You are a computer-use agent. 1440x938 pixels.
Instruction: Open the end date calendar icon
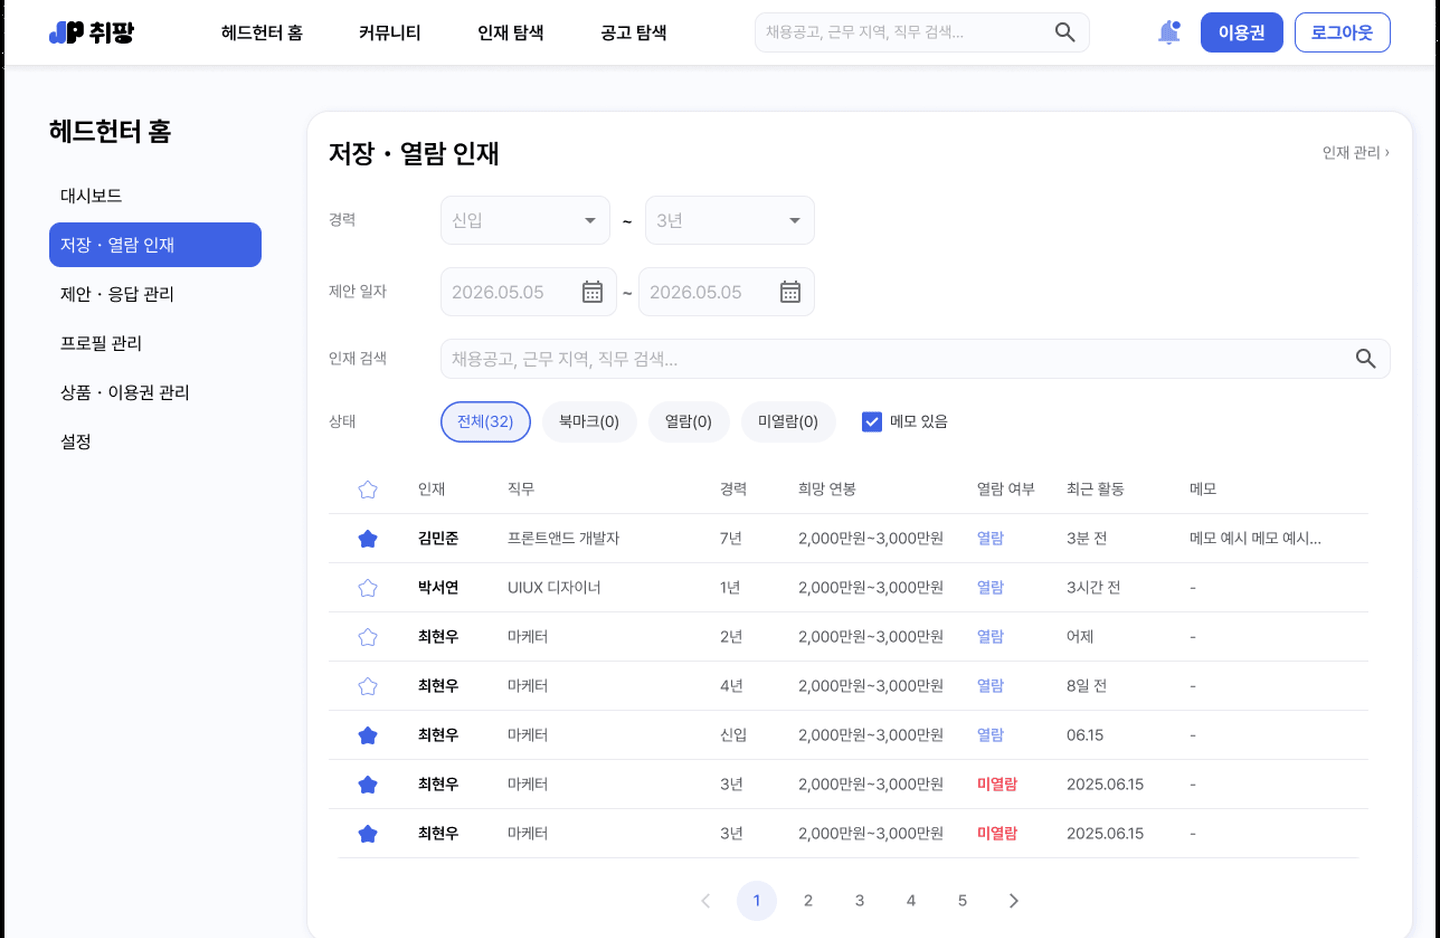pyautogui.click(x=790, y=292)
